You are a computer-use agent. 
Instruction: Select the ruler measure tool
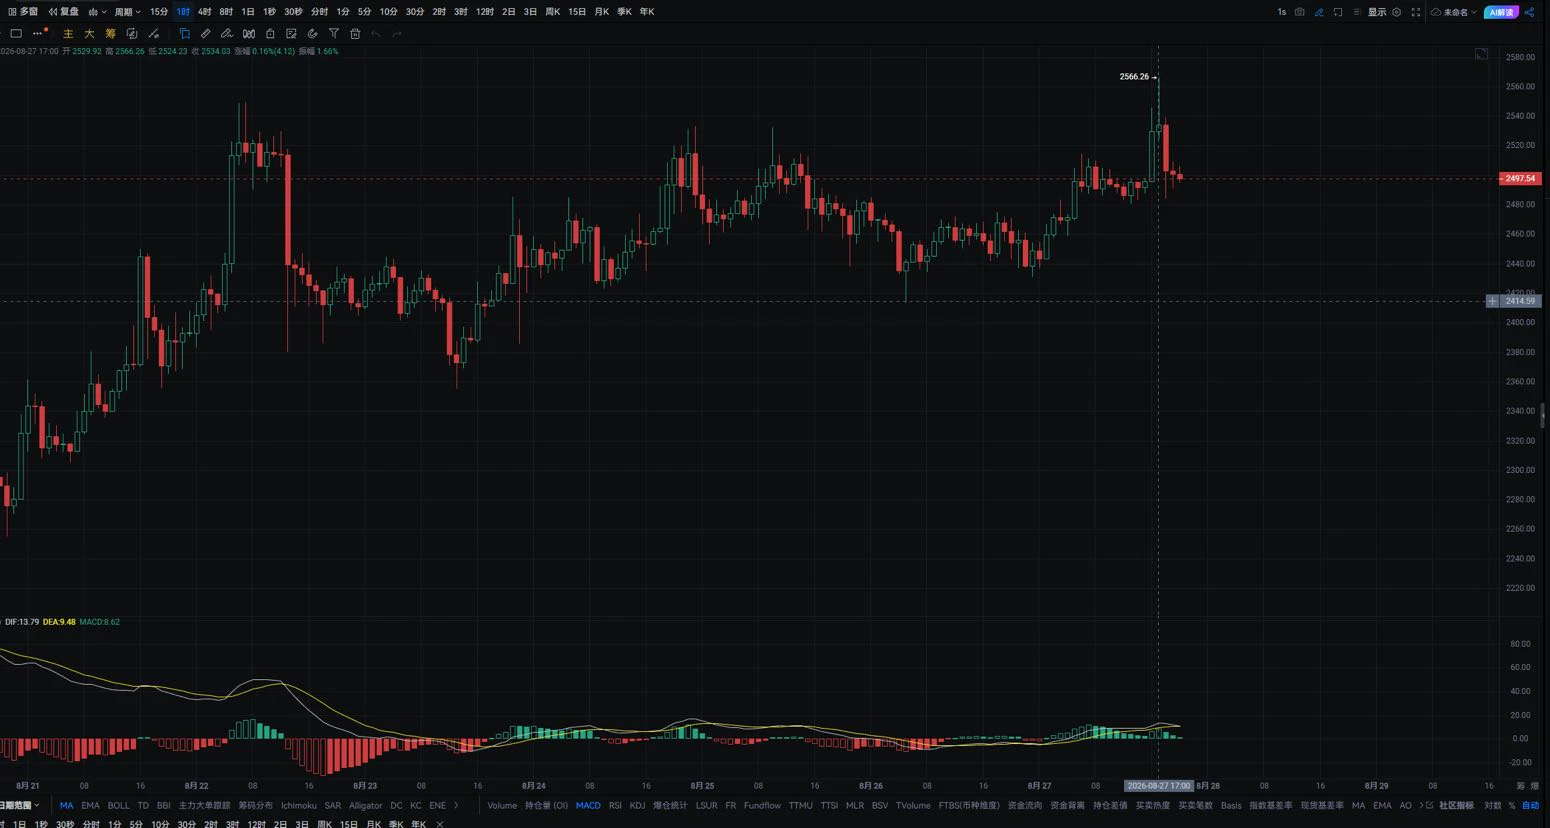(x=205, y=34)
